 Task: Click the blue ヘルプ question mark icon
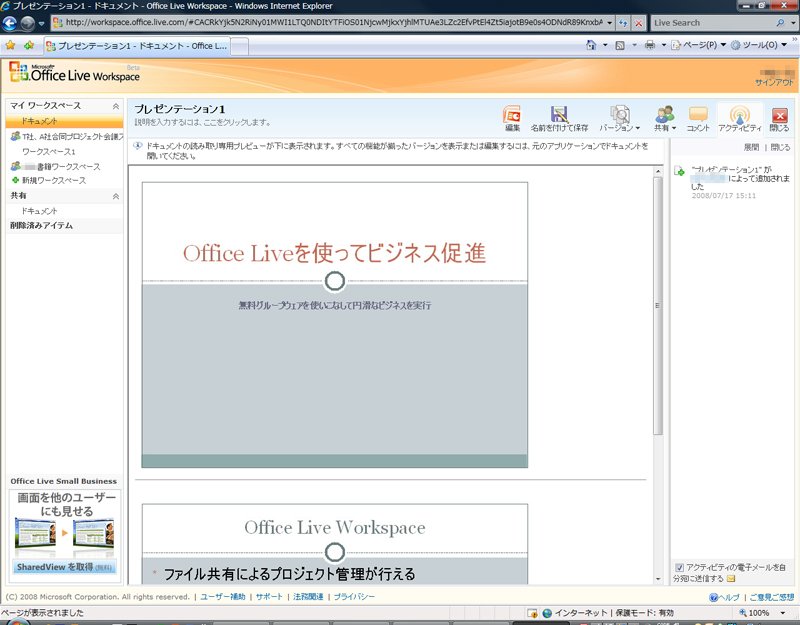(x=713, y=597)
